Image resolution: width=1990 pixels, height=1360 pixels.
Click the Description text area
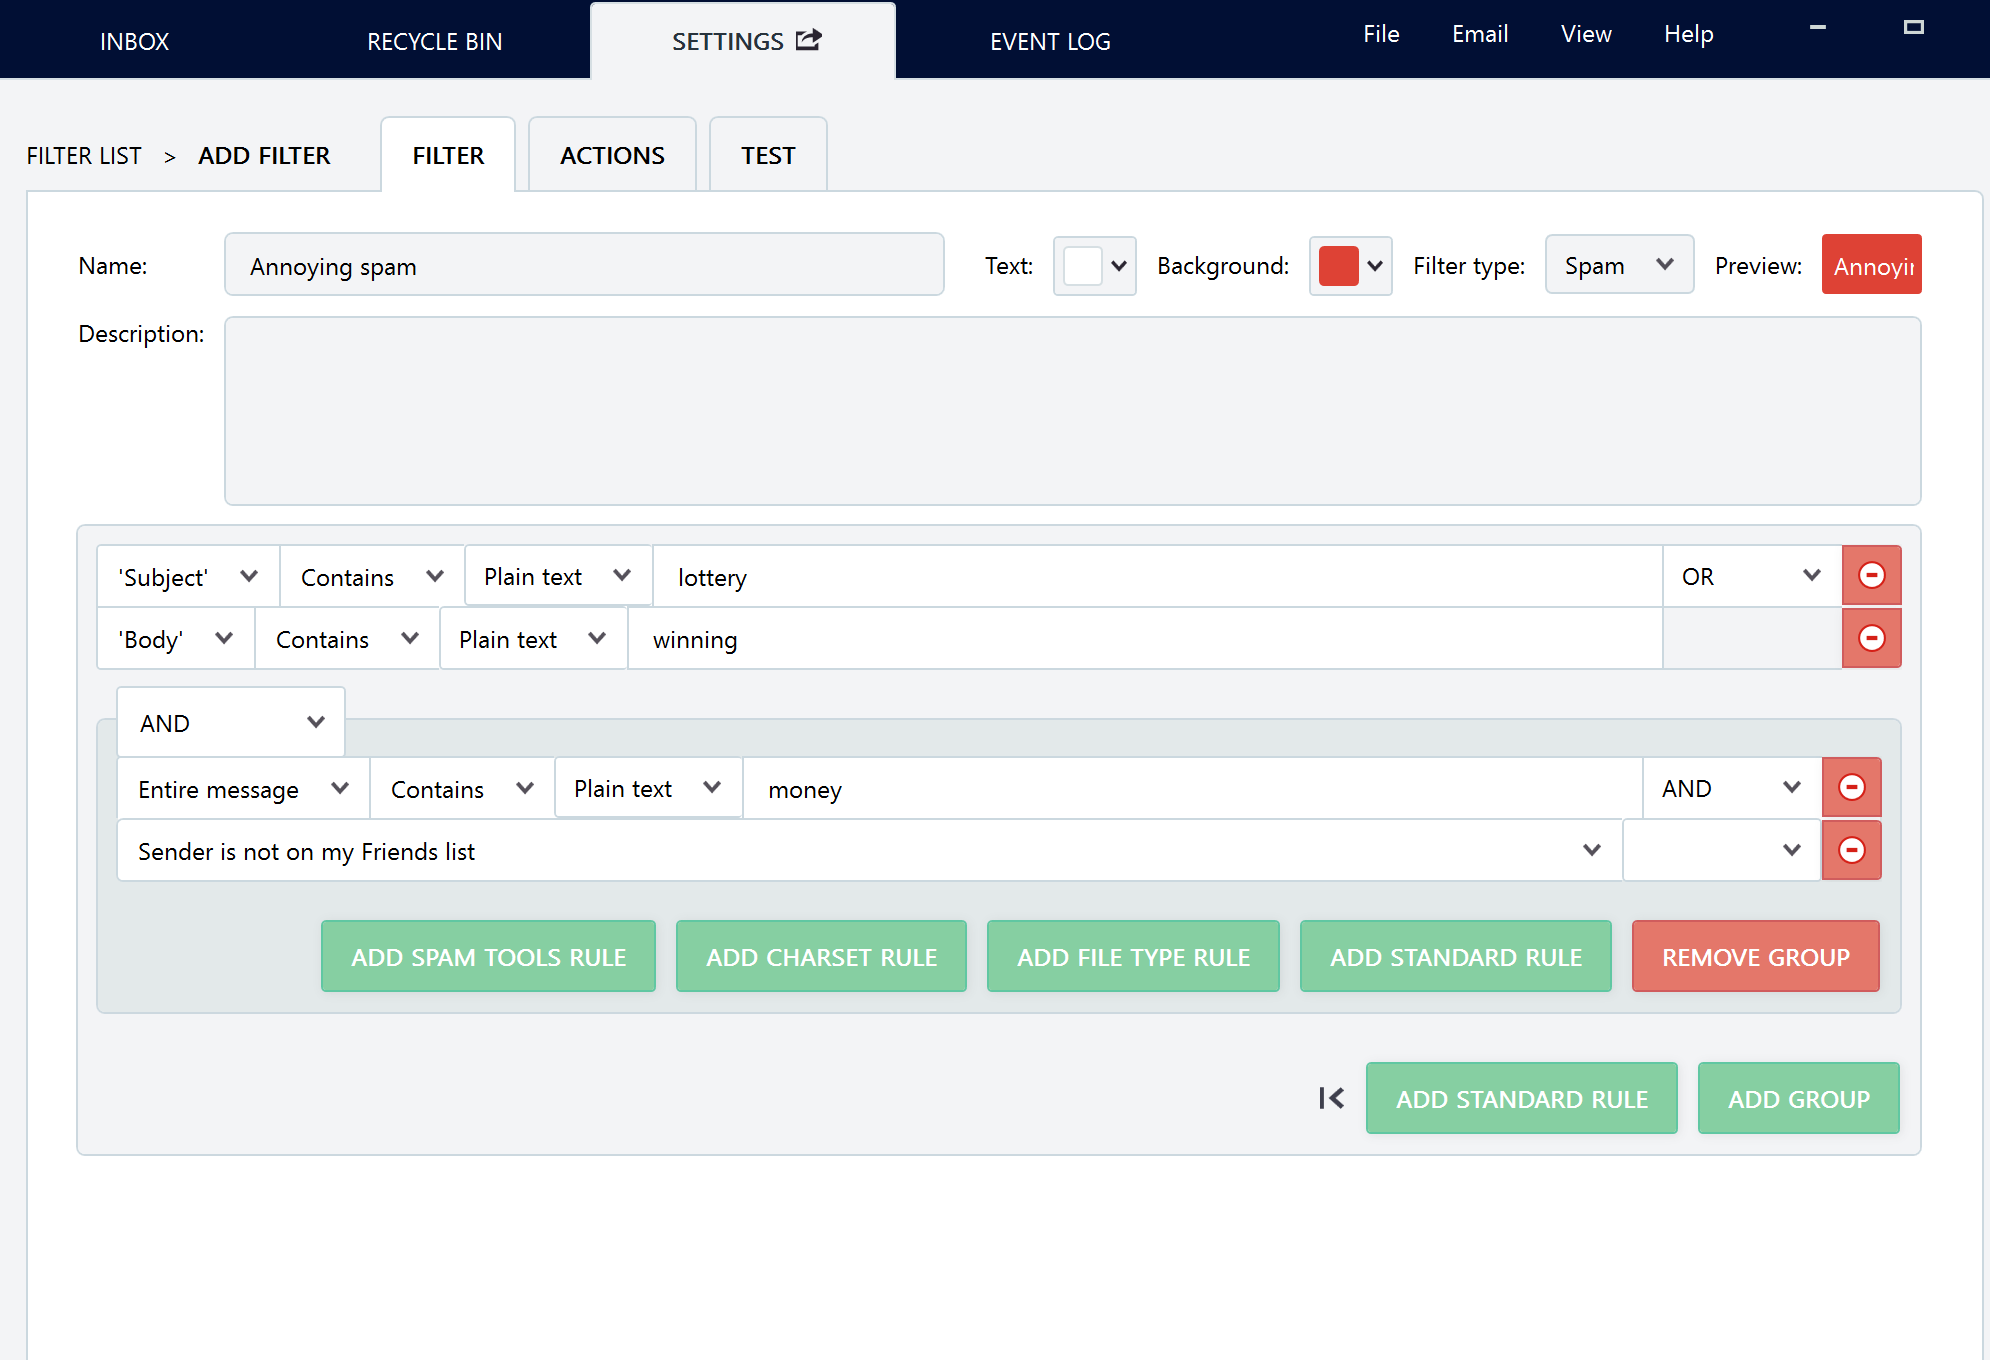1072,411
